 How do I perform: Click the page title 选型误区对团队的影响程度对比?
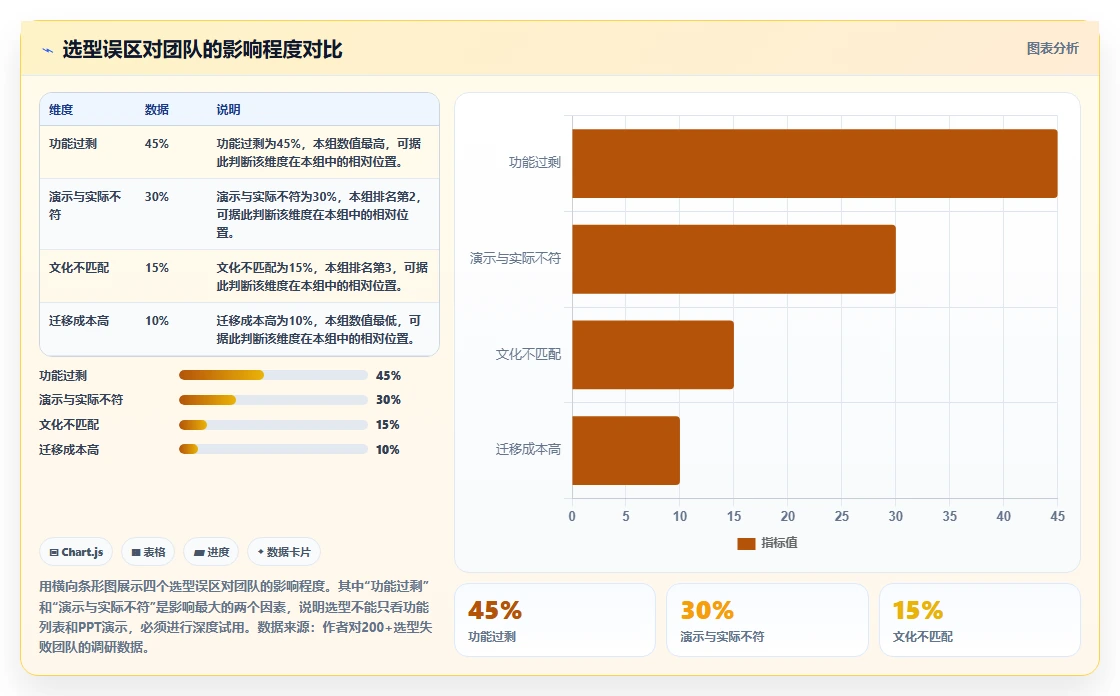pyautogui.click(x=202, y=49)
